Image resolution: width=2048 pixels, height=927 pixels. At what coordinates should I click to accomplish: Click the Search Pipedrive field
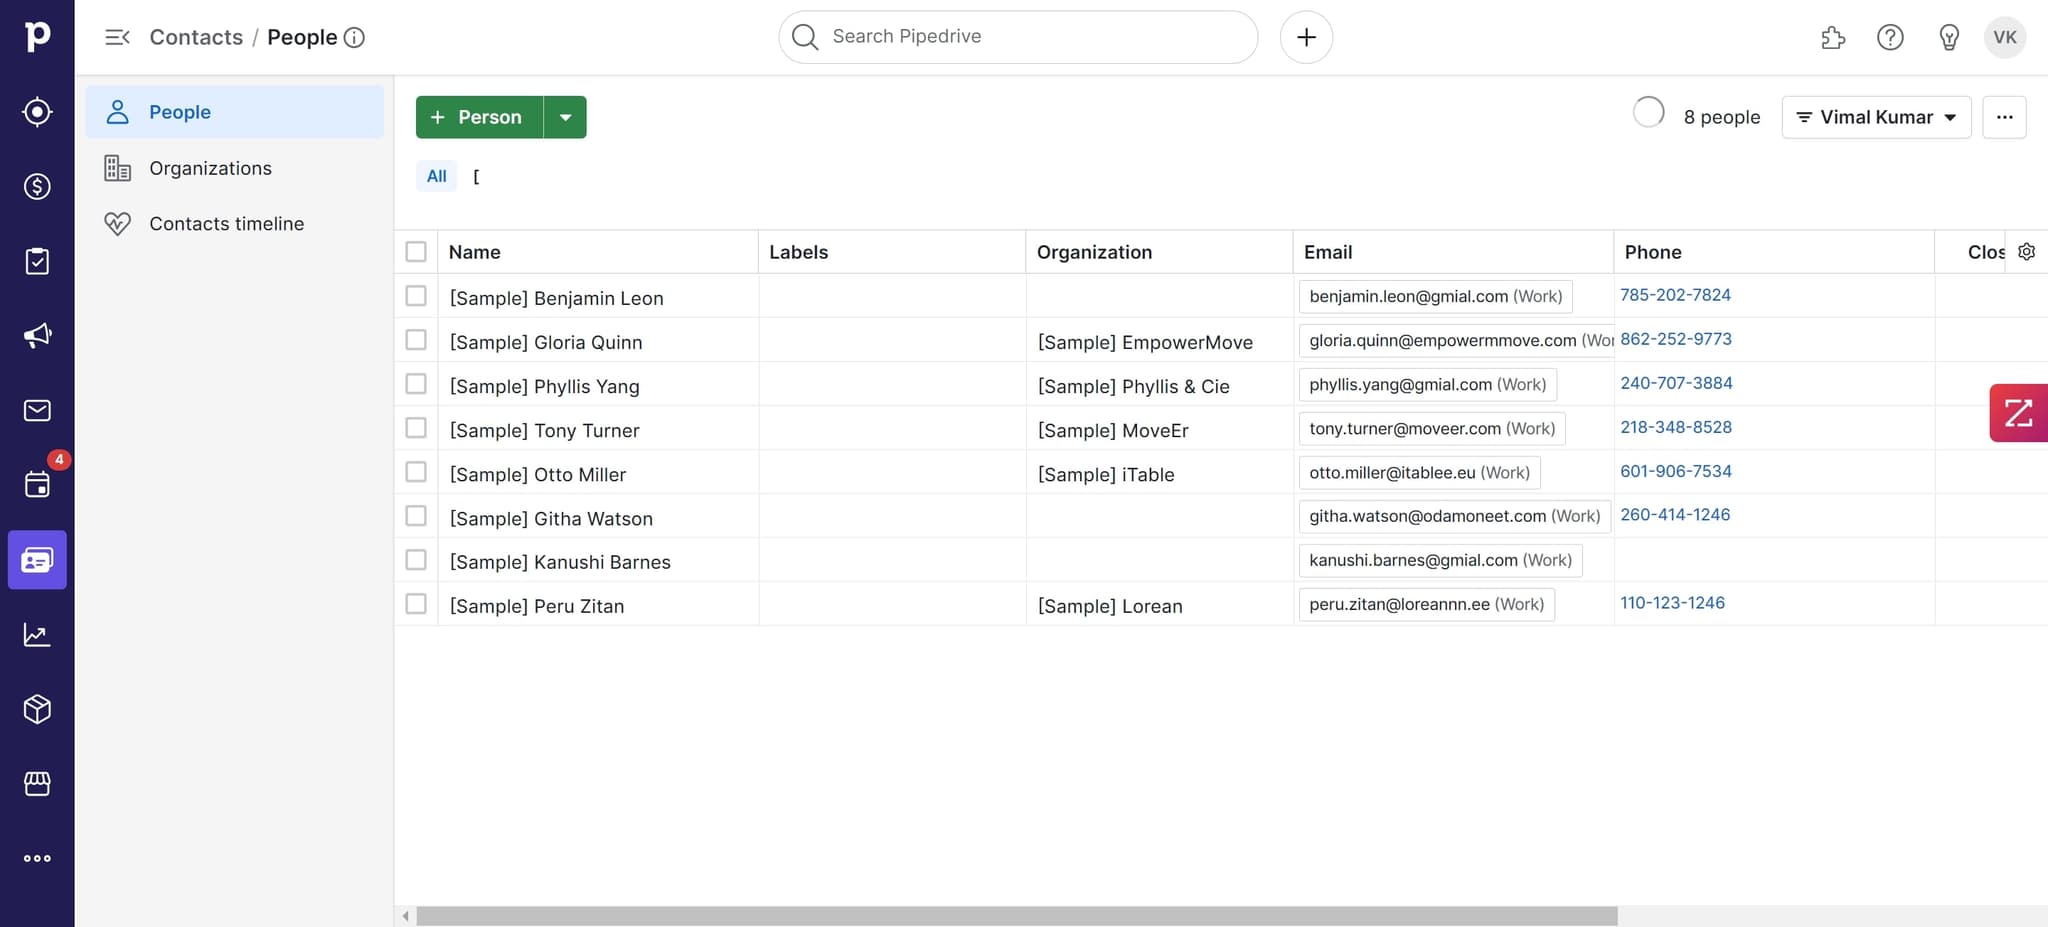(x=1016, y=36)
